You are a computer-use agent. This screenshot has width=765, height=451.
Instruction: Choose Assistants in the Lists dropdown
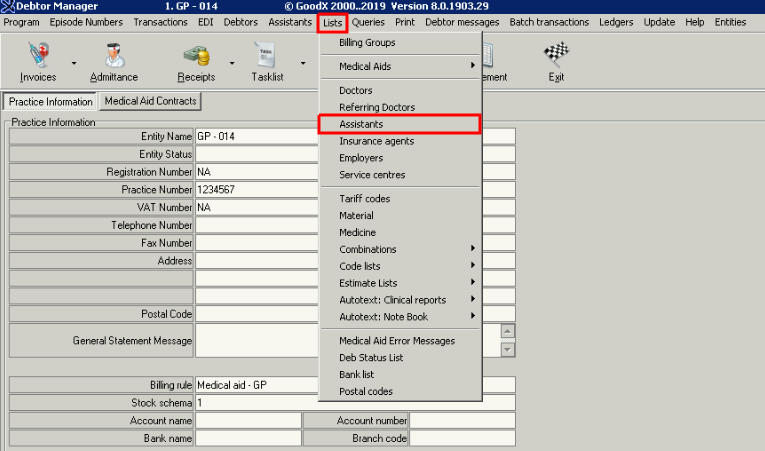pyautogui.click(x=400, y=124)
